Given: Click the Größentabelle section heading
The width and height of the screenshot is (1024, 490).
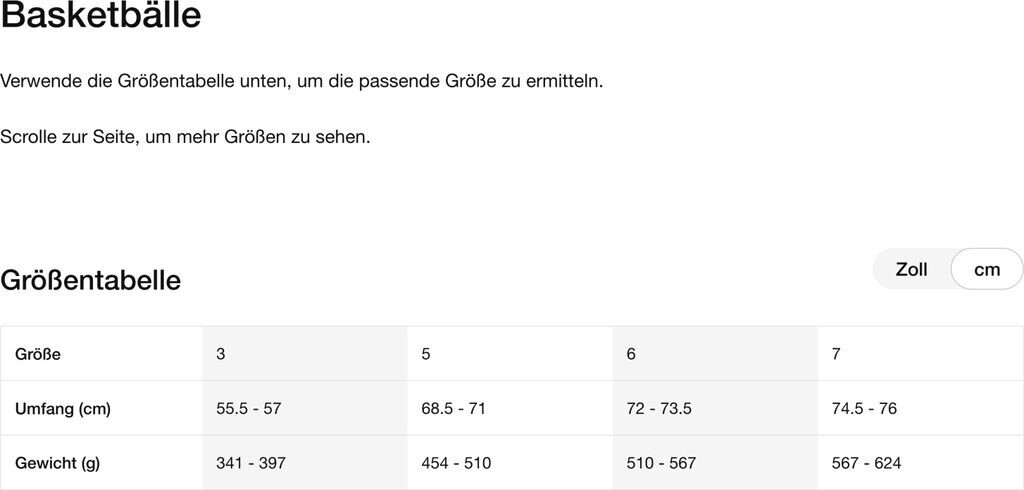Looking at the screenshot, I should coord(91,280).
